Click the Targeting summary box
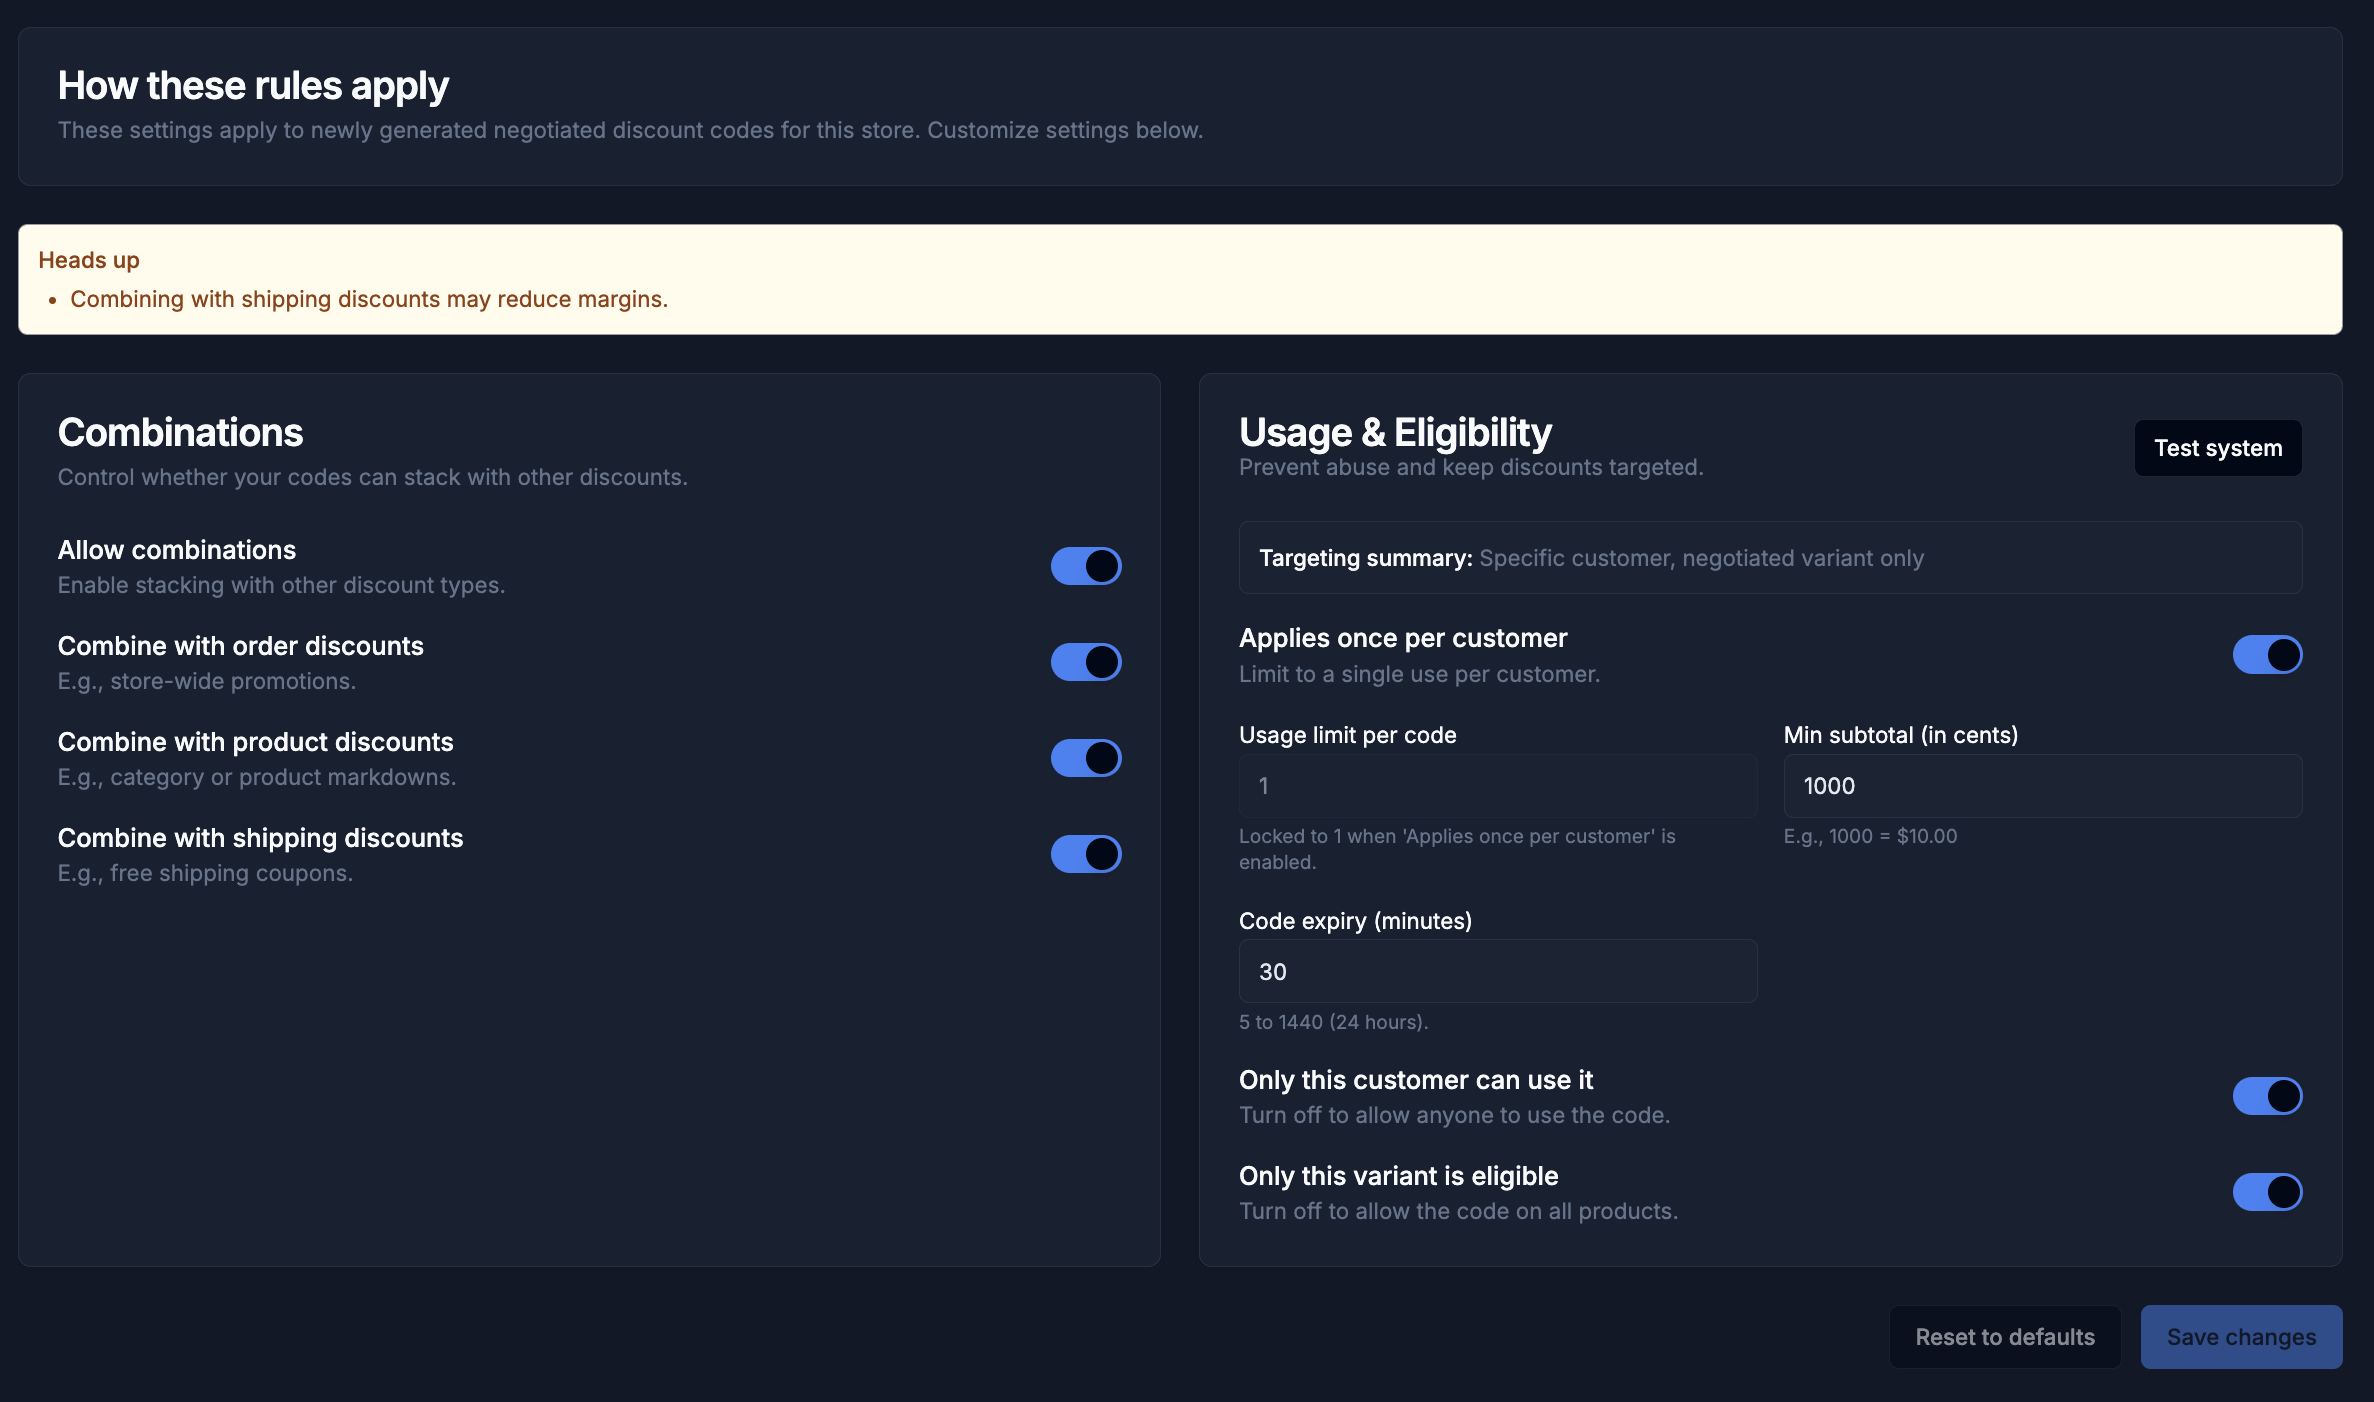 point(1769,557)
